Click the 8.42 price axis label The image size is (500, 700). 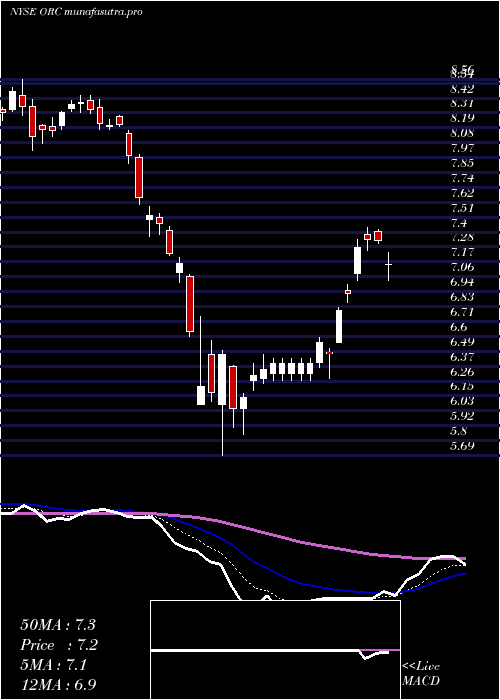(x=462, y=88)
